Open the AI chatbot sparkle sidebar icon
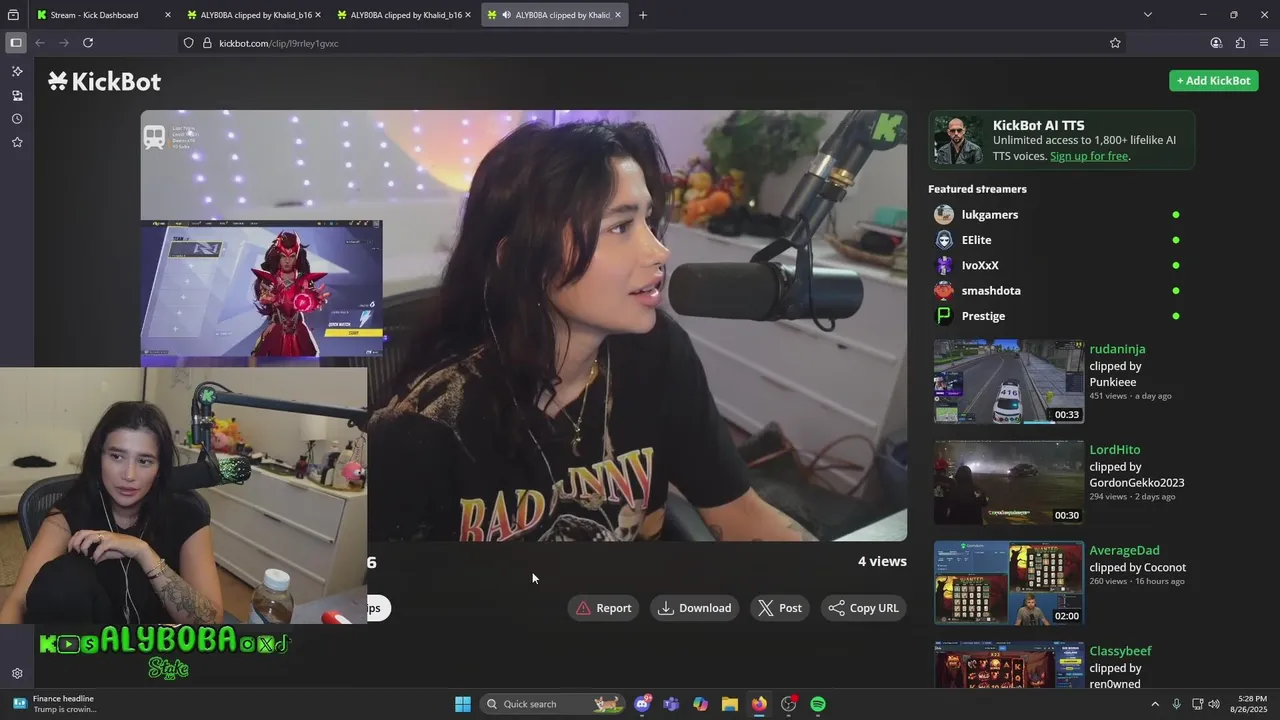This screenshot has height=720, width=1280. point(17,71)
